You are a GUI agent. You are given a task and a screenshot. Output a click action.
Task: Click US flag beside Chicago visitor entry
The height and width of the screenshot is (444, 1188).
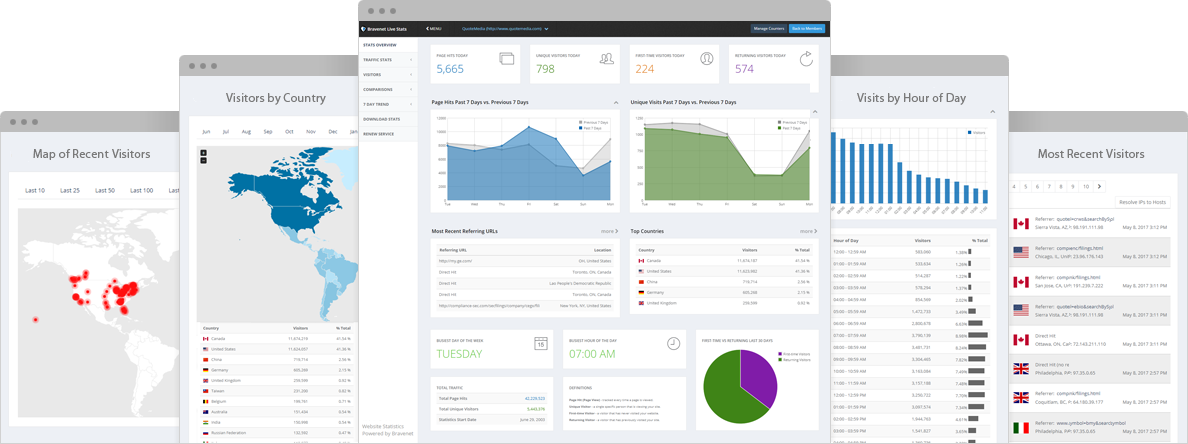tap(1021, 252)
